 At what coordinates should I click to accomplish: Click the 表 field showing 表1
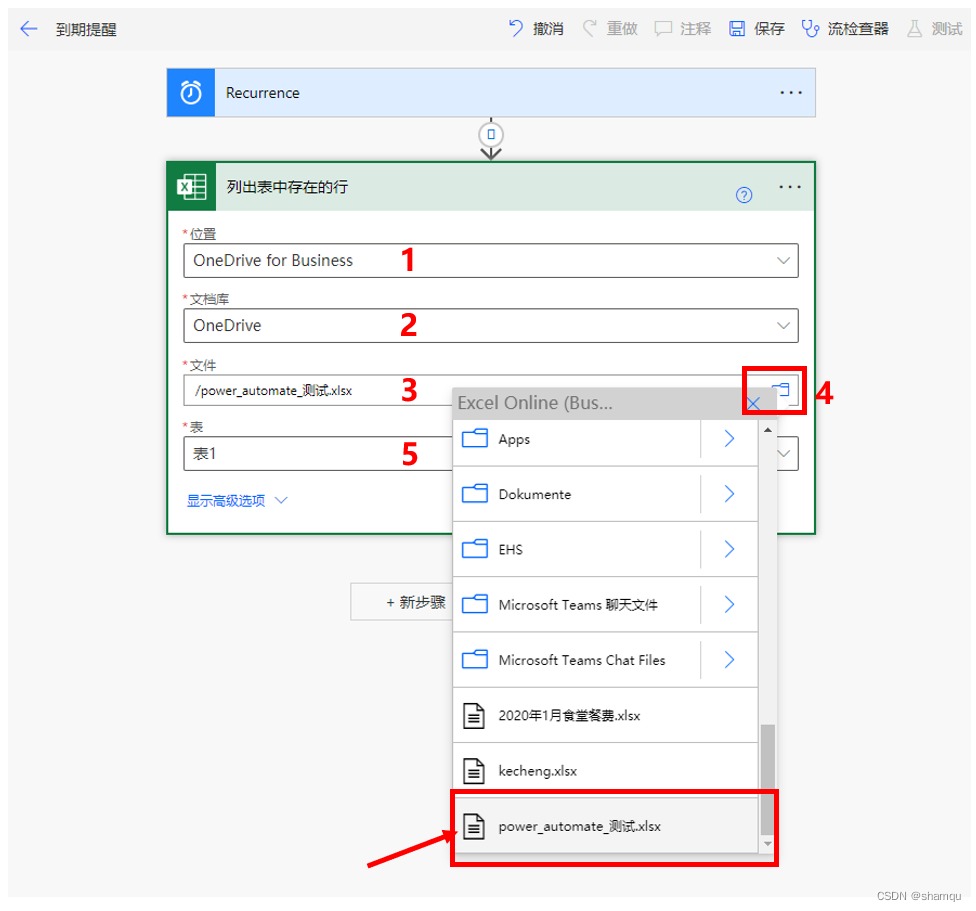pyautogui.click(x=317, y=453)
